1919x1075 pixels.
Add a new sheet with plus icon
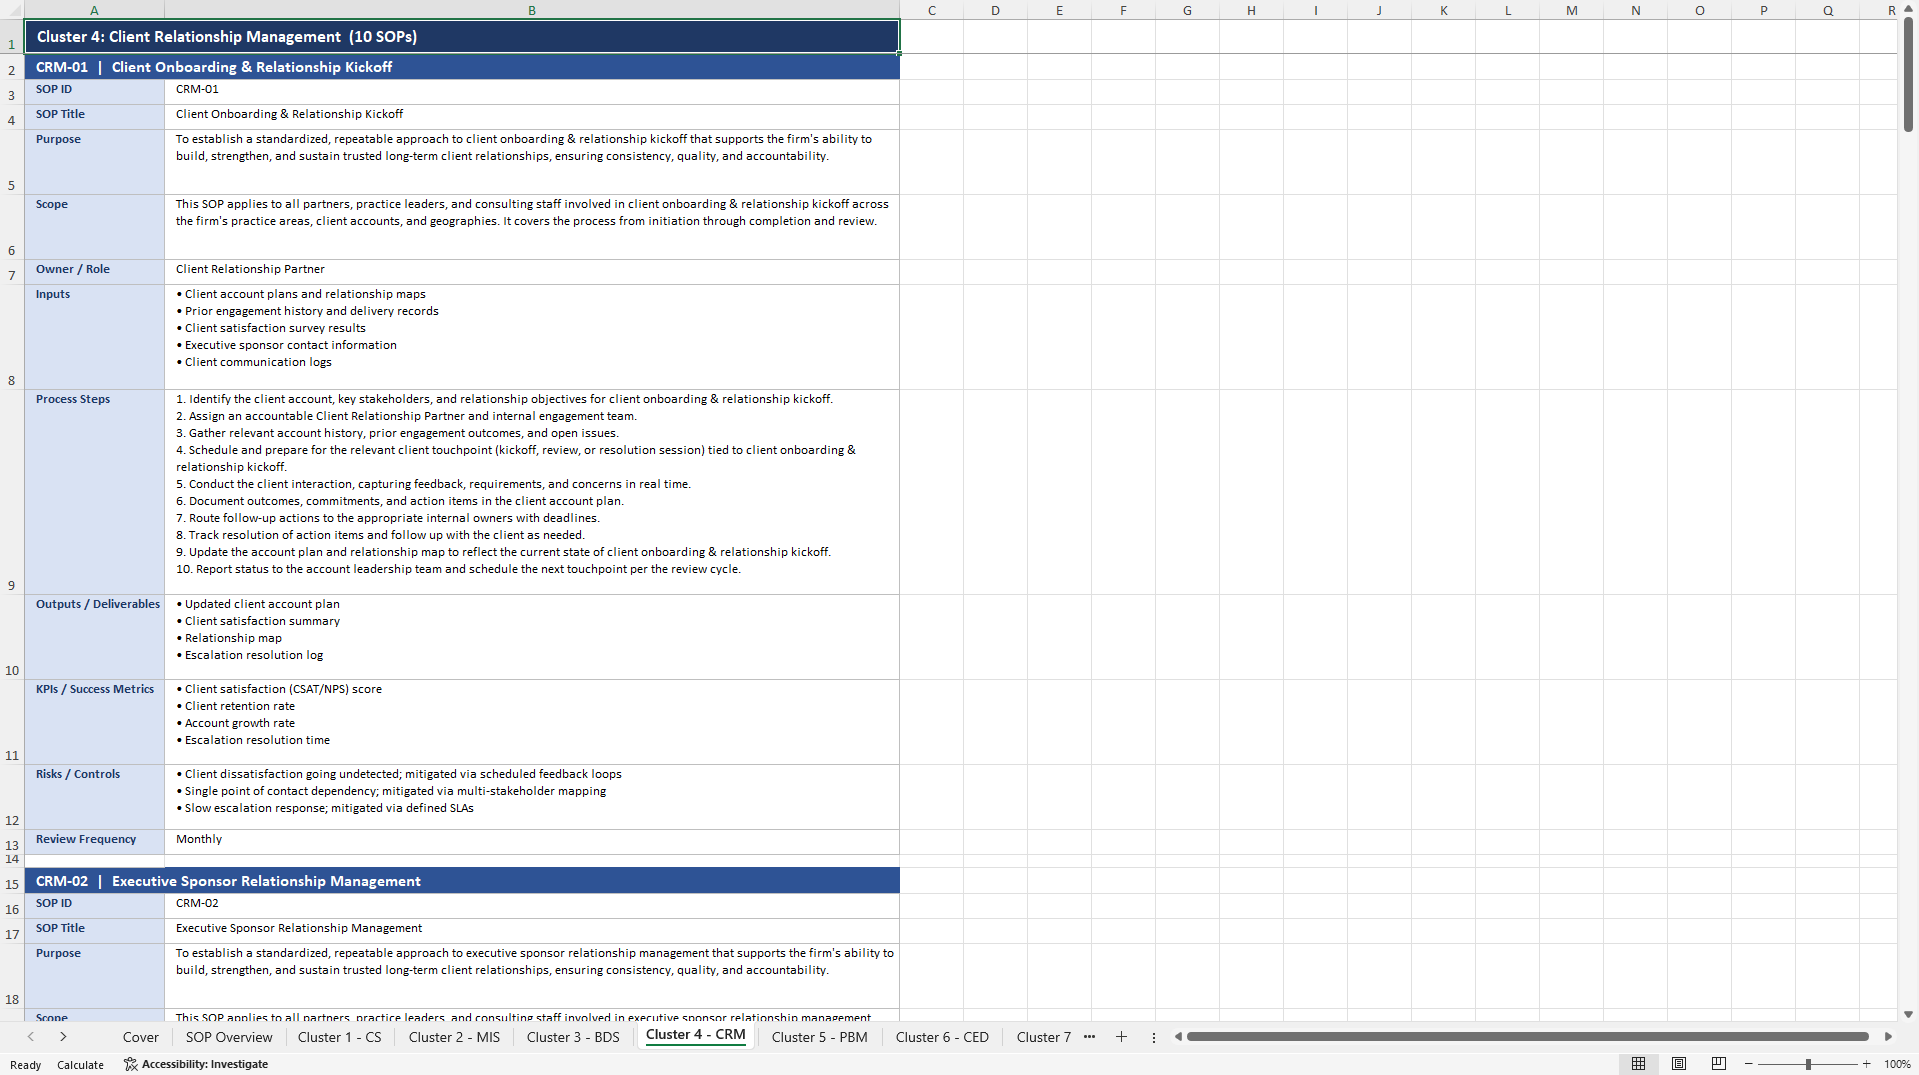[1121, 1037]
